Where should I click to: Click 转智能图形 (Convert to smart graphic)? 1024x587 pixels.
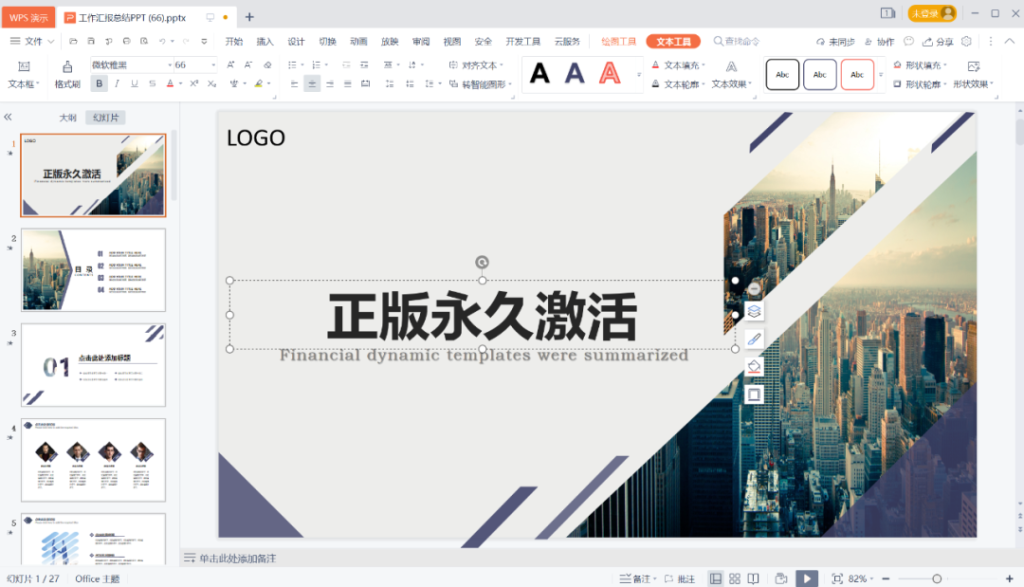click(x=480, y=84)
